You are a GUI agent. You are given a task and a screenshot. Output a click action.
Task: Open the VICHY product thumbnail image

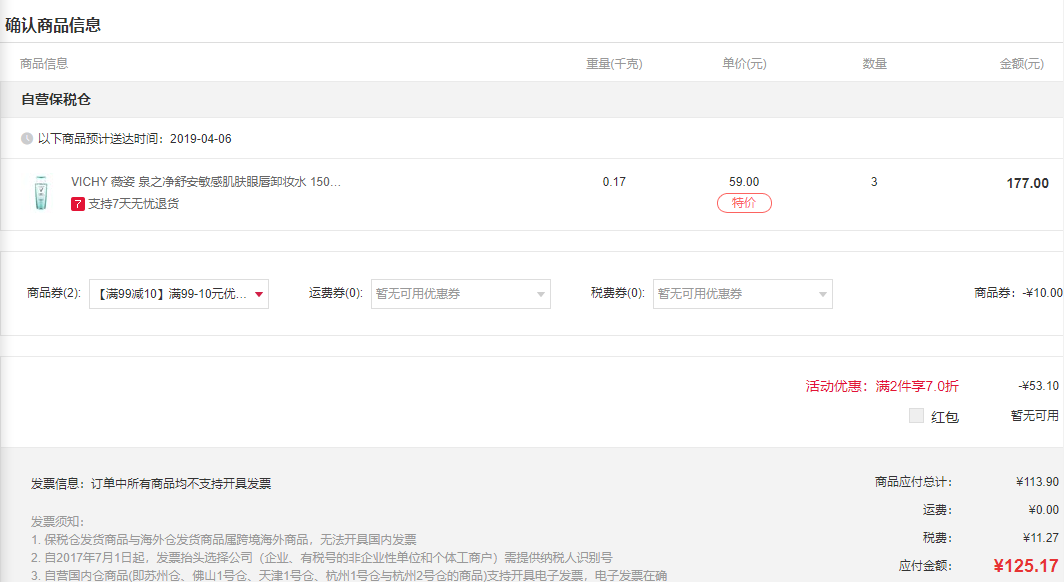click(41, 193)
